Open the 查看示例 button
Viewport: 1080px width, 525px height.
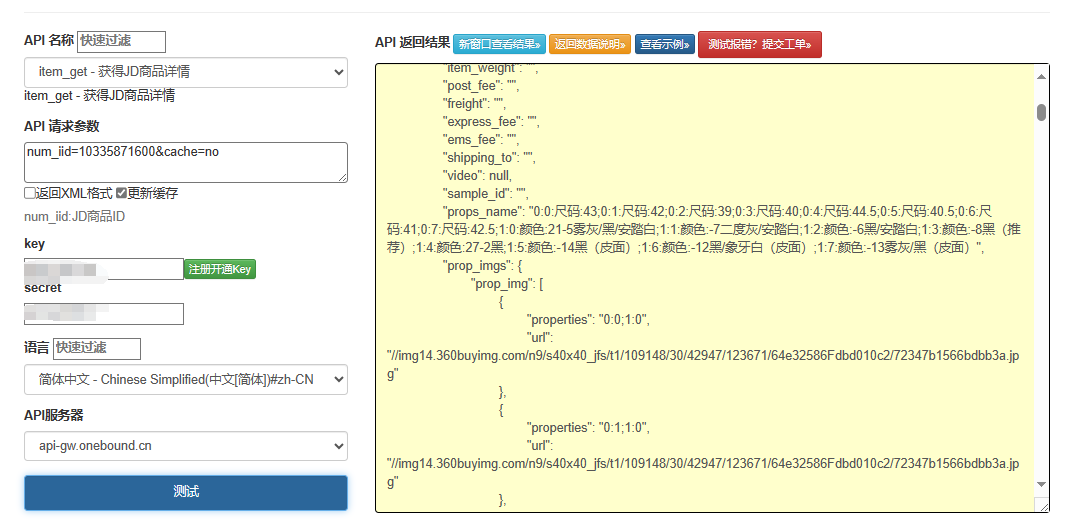(x=665, y=44)
